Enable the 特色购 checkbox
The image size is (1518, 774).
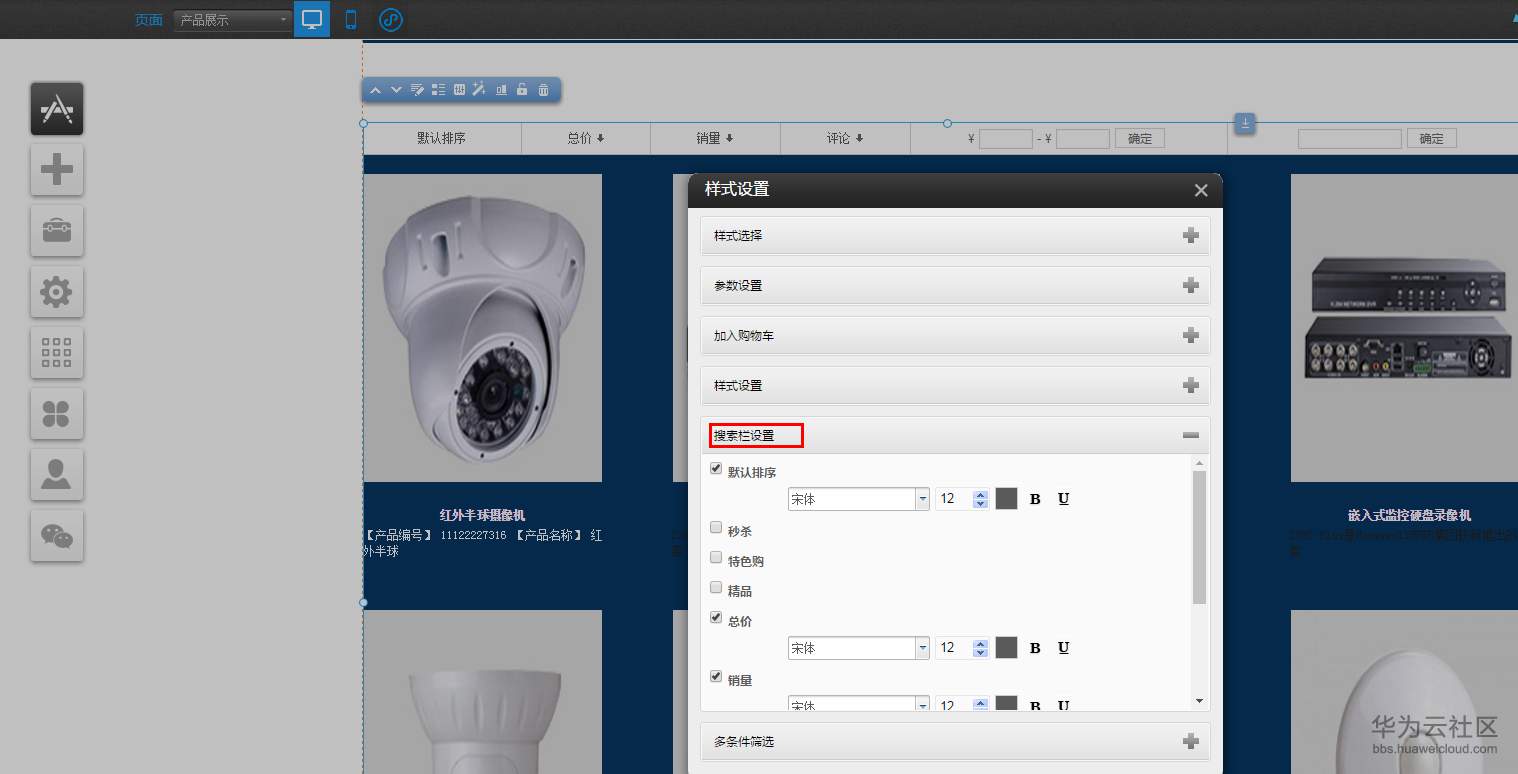click(x=716, y=557)
